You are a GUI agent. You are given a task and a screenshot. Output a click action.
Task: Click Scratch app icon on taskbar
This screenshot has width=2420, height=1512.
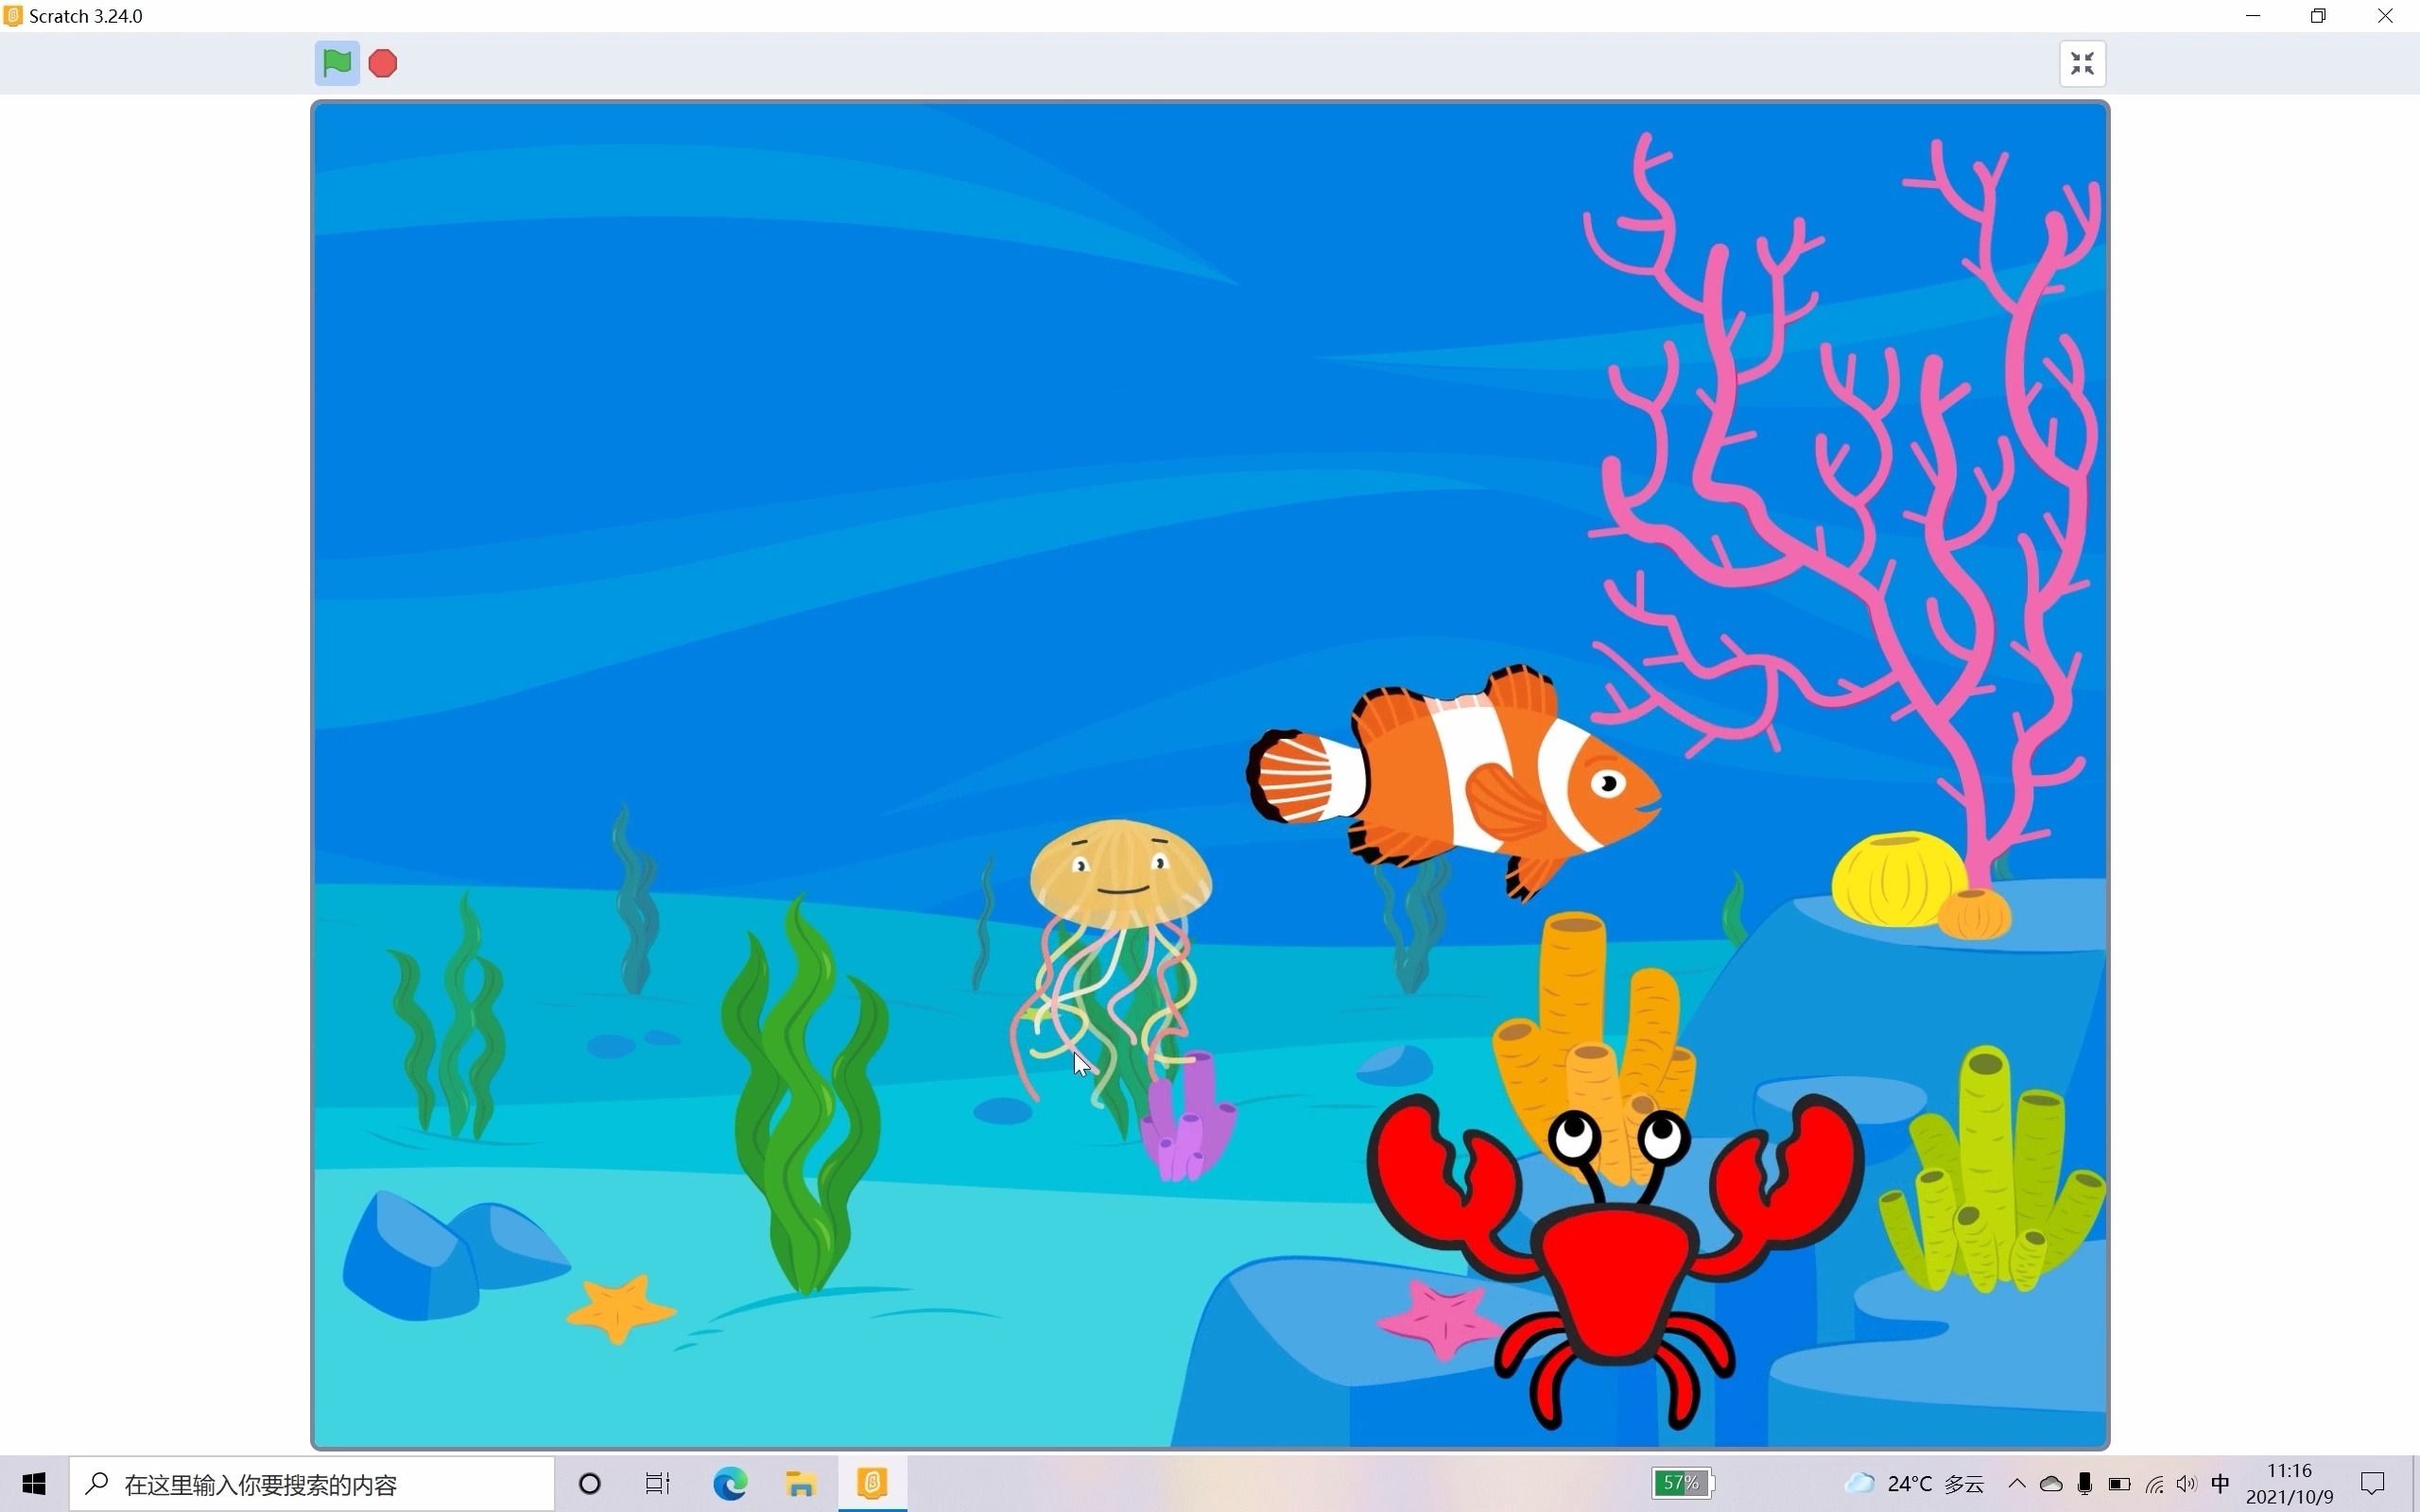tap(872, 1484)
